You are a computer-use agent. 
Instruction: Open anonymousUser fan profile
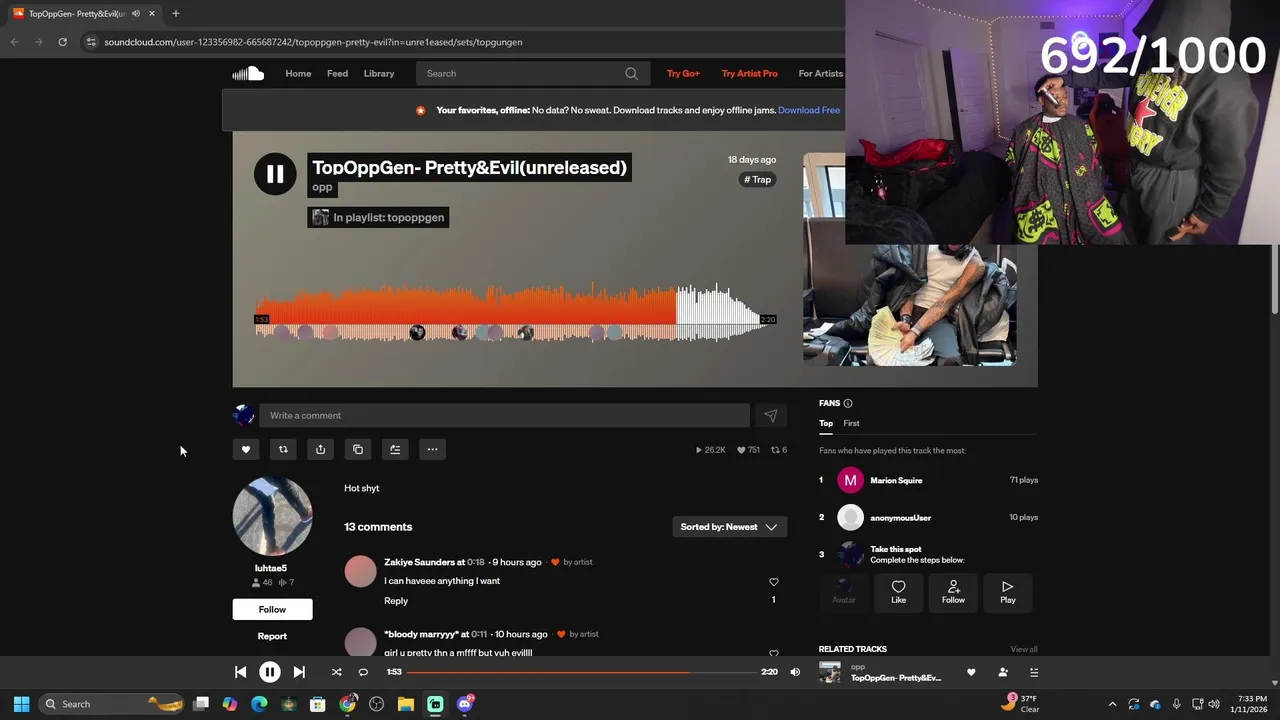coord(900,518)
